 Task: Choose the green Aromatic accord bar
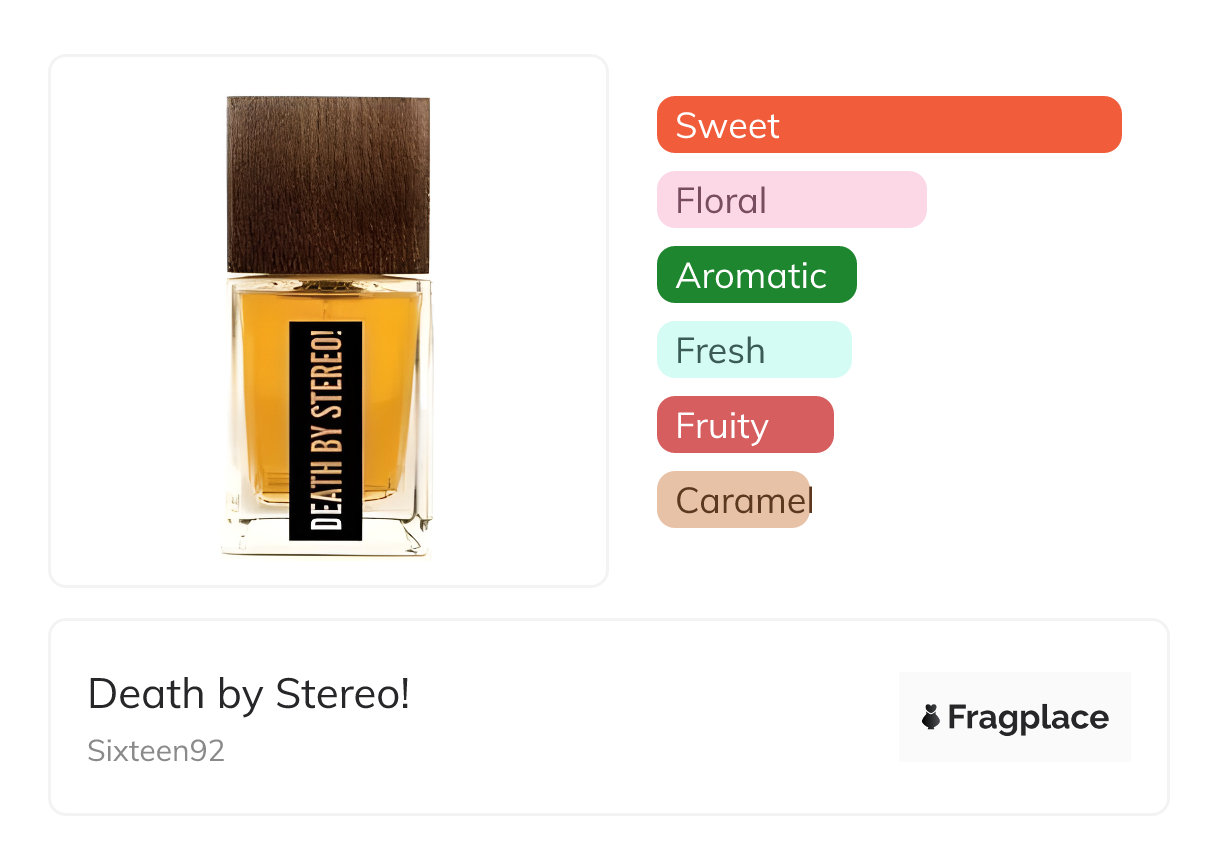tap(756, 275)
